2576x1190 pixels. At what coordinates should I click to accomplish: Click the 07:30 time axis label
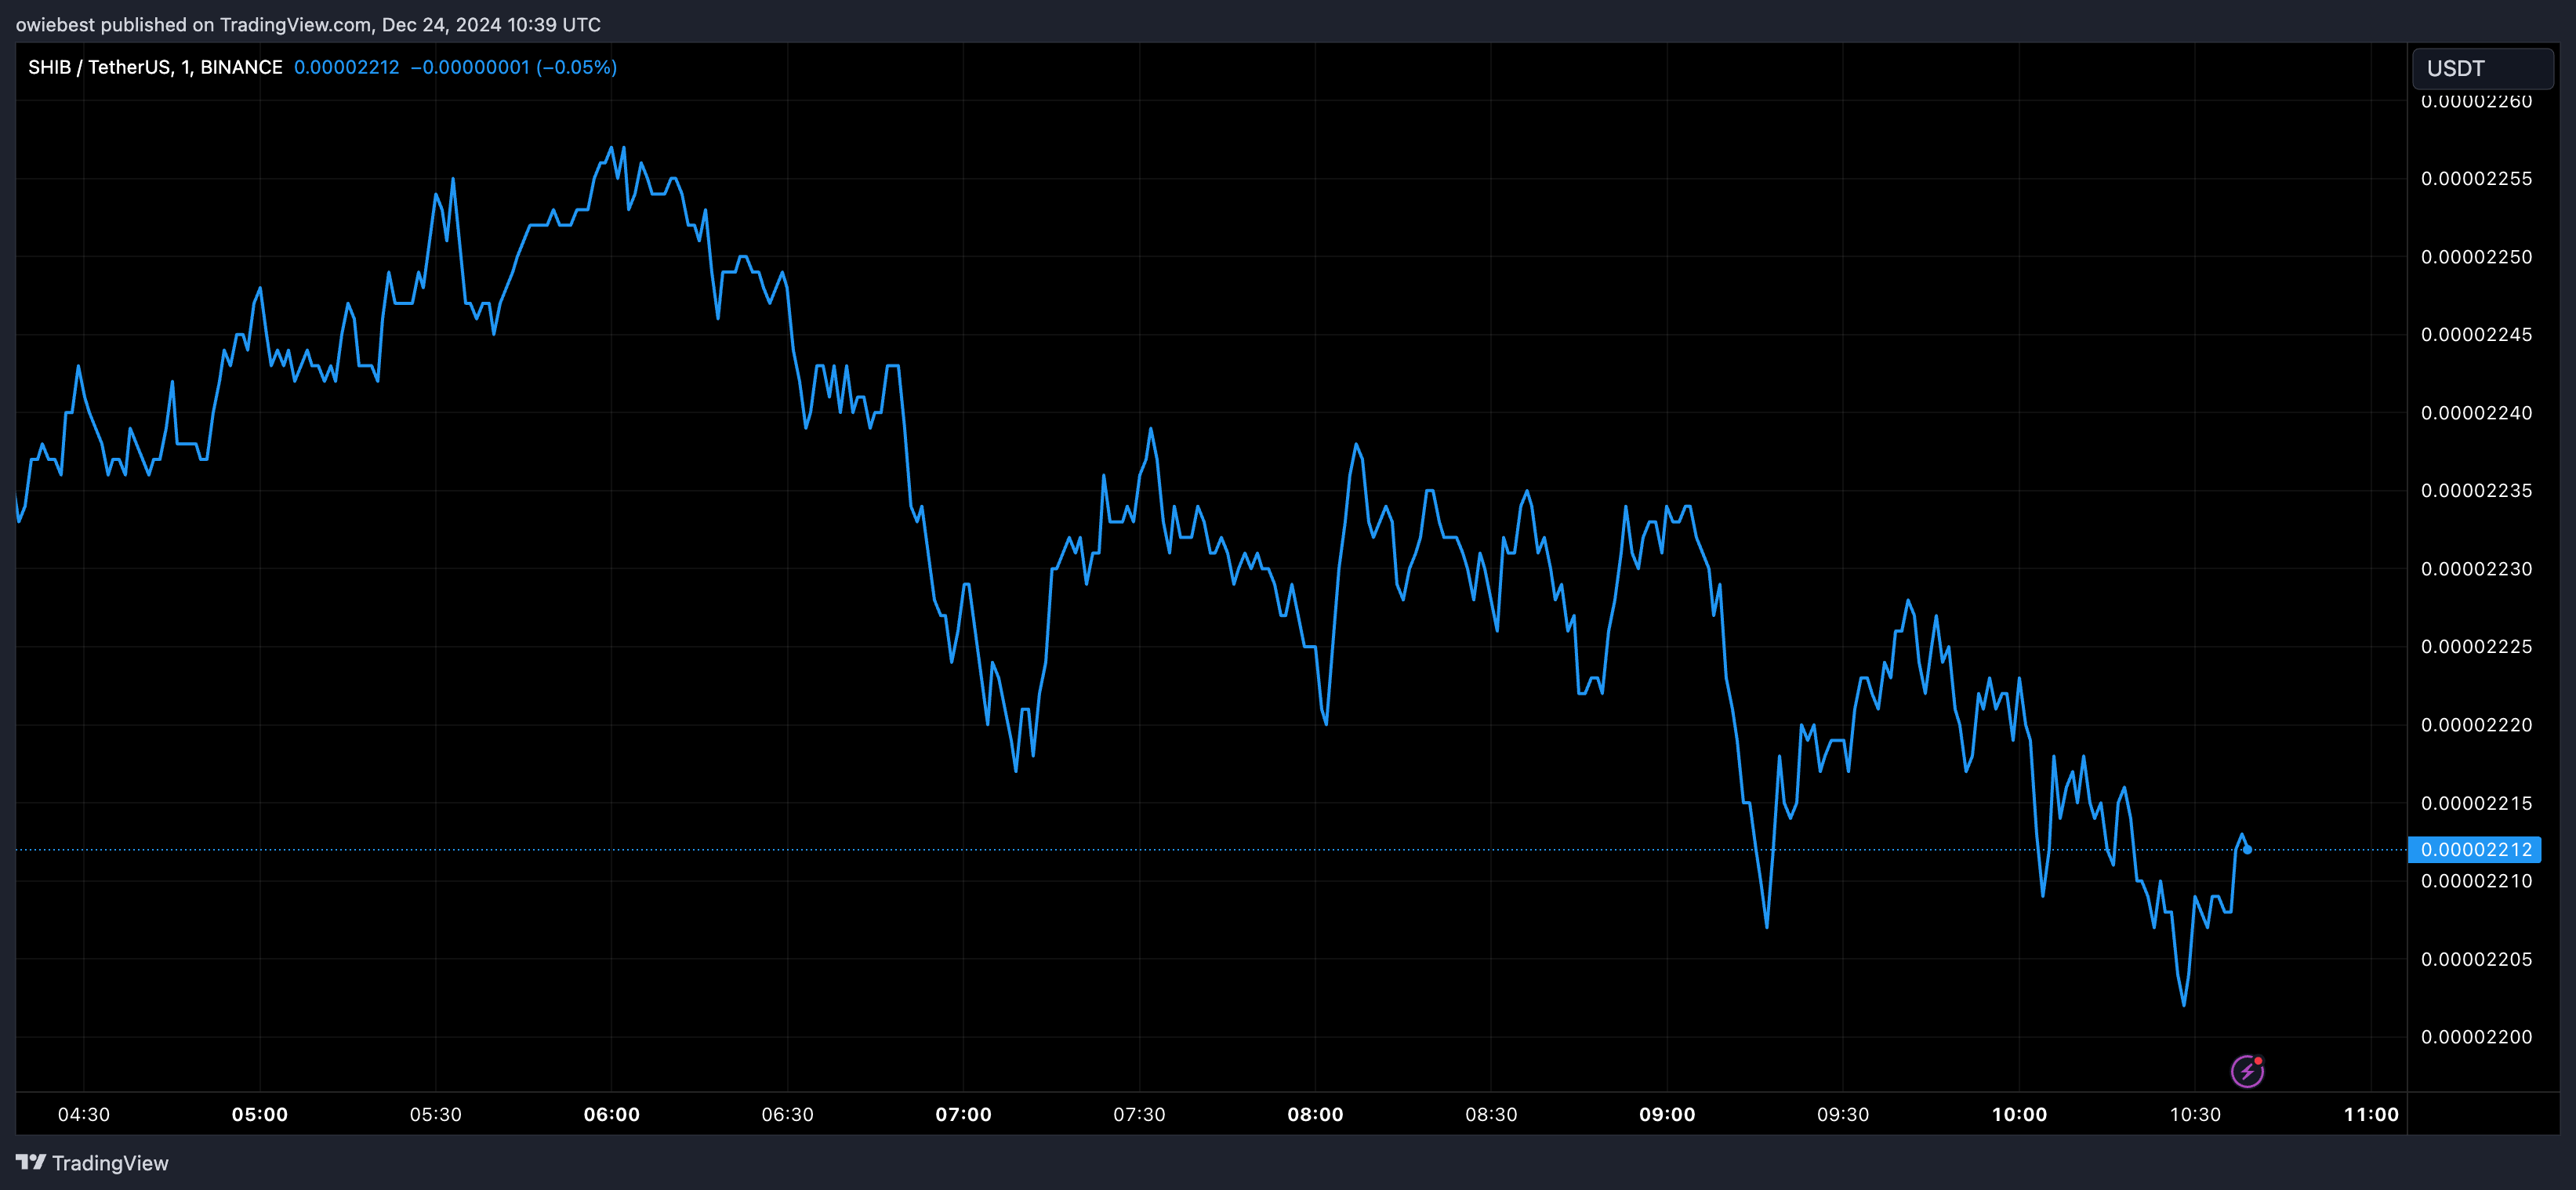click(1139, 1114)
